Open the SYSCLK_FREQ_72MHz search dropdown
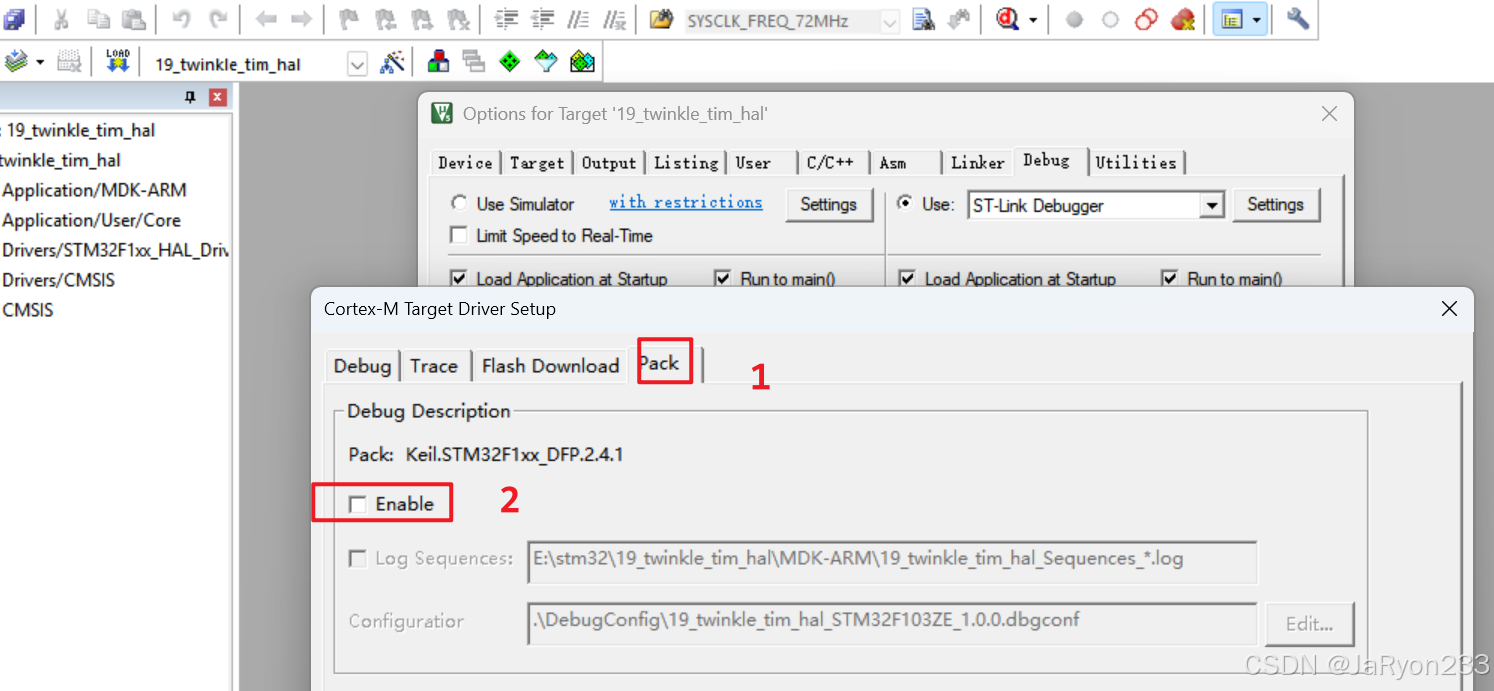The height and width of the screenshot is (691, 1494). tap(889, 21)
